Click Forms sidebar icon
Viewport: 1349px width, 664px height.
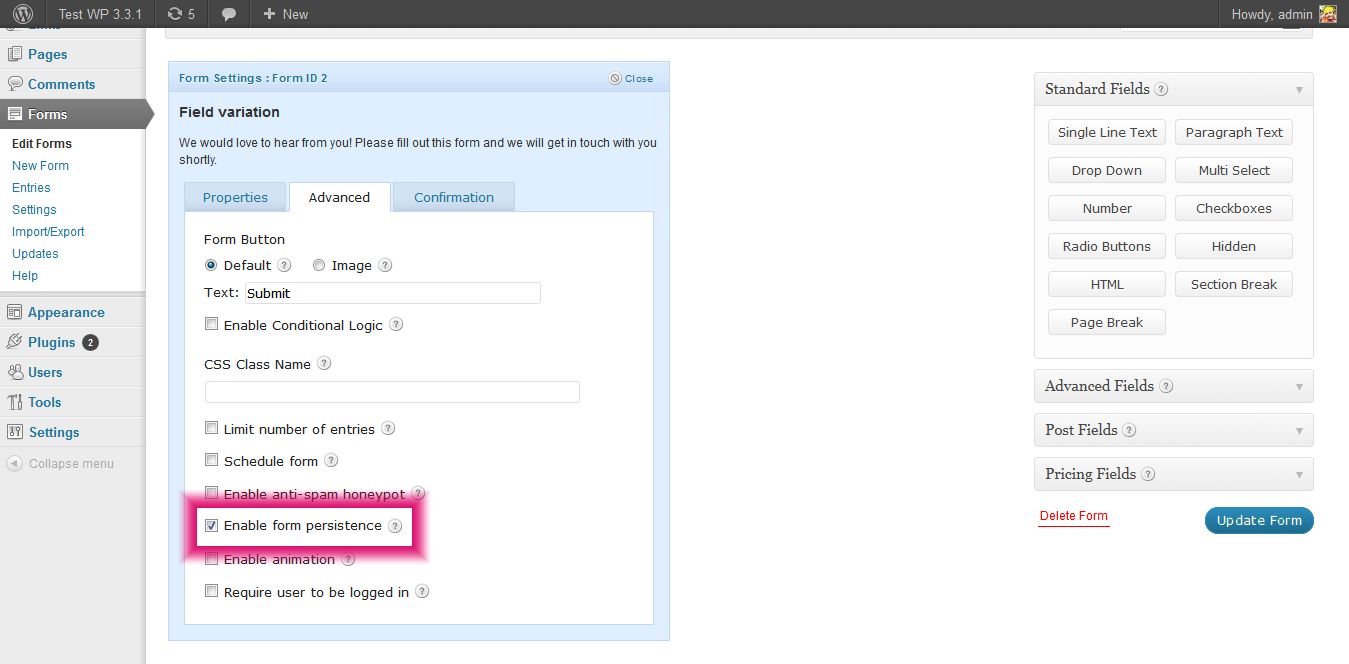(x=14, y=114)
